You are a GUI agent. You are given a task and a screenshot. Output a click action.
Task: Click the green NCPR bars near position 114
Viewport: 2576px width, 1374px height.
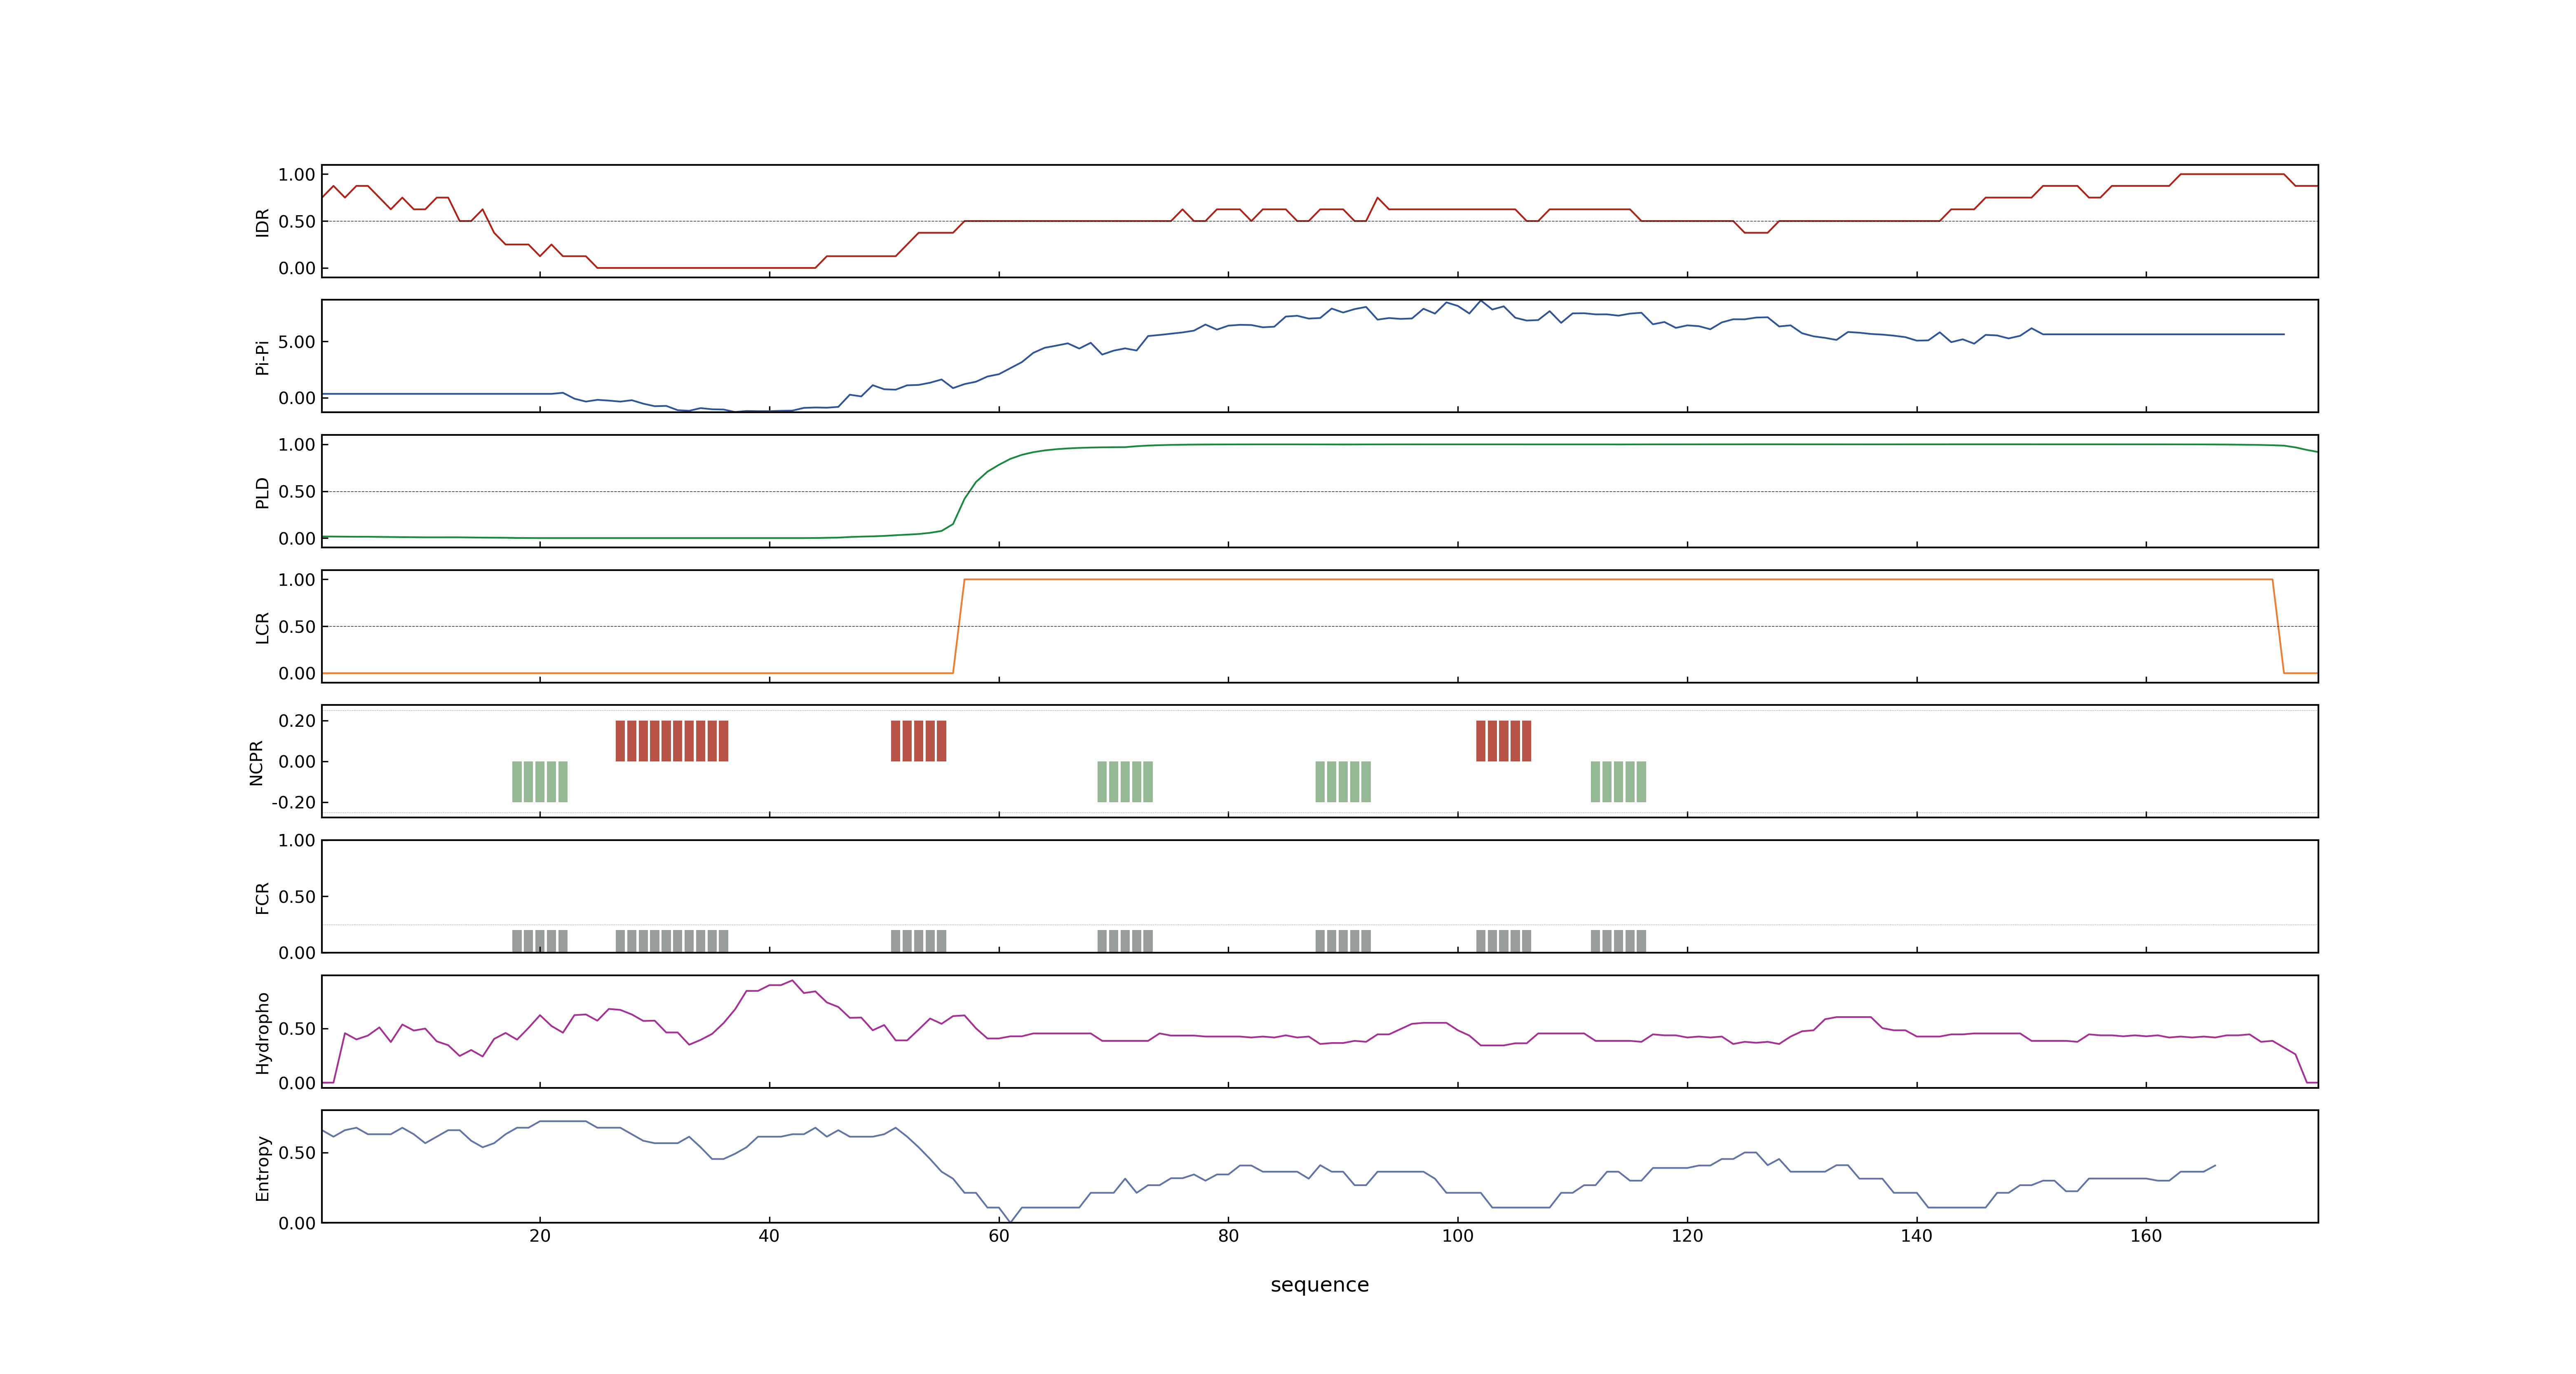click(x=1618, y=782)
